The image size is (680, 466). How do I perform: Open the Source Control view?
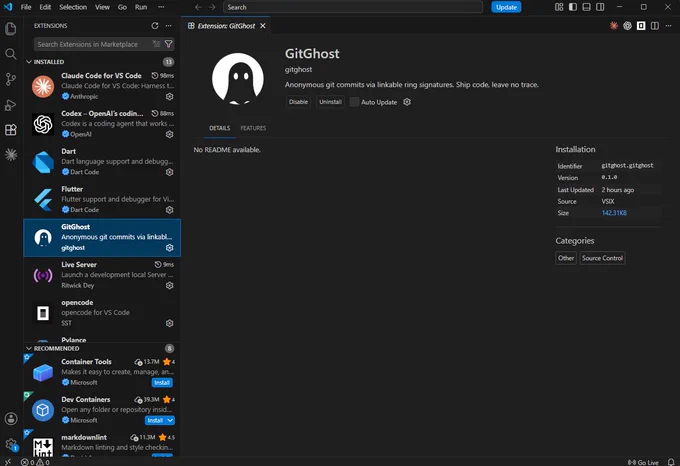11,79
